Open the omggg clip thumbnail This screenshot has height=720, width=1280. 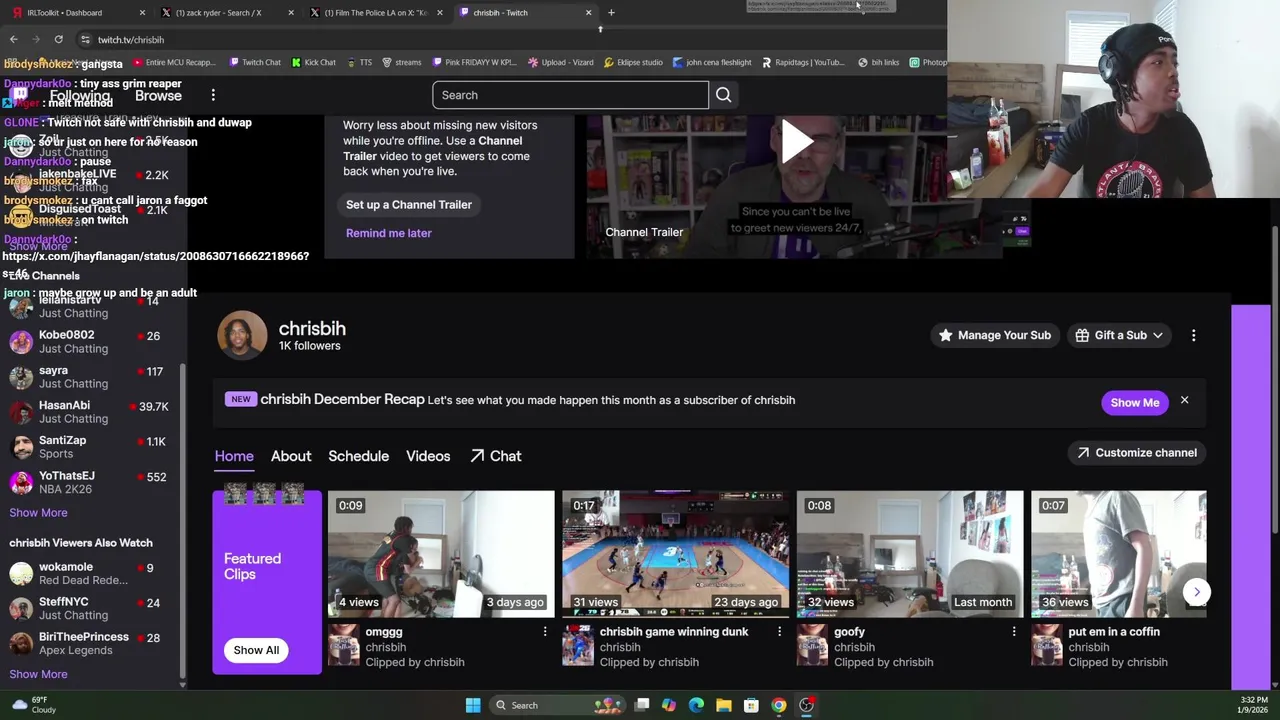(x=441, y=554)
